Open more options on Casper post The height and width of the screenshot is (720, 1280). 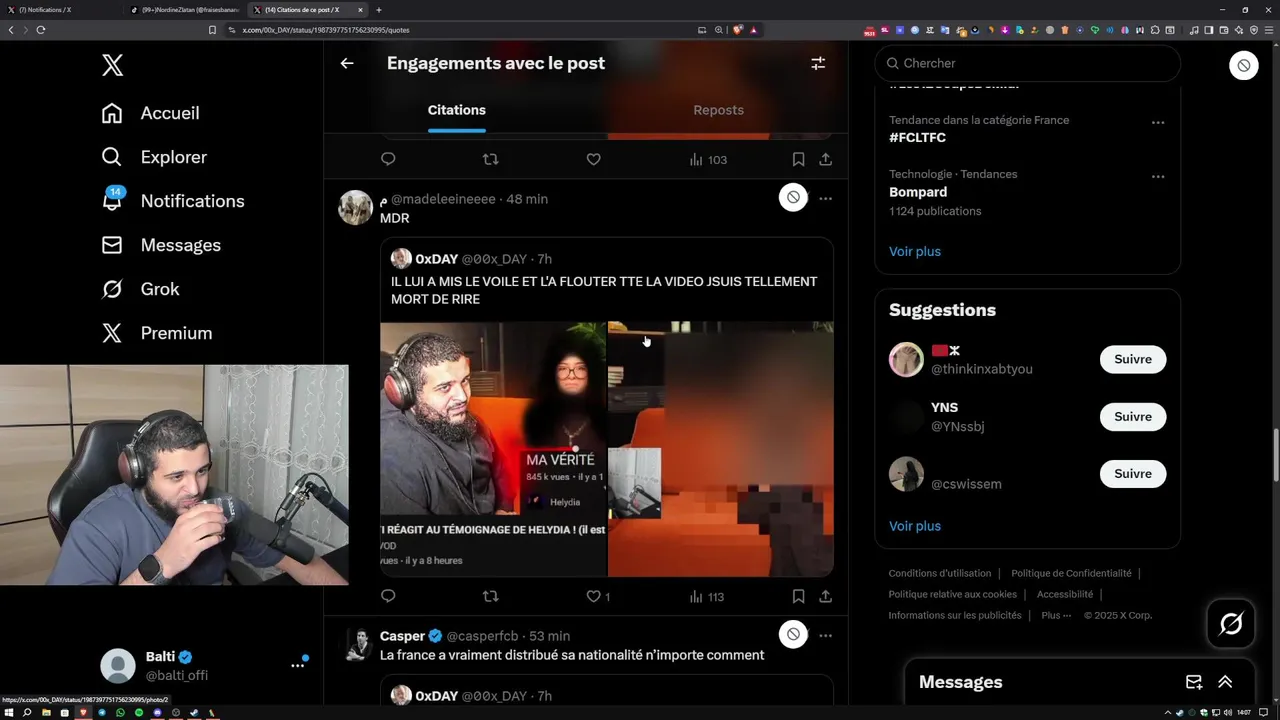tap(825, 634)
